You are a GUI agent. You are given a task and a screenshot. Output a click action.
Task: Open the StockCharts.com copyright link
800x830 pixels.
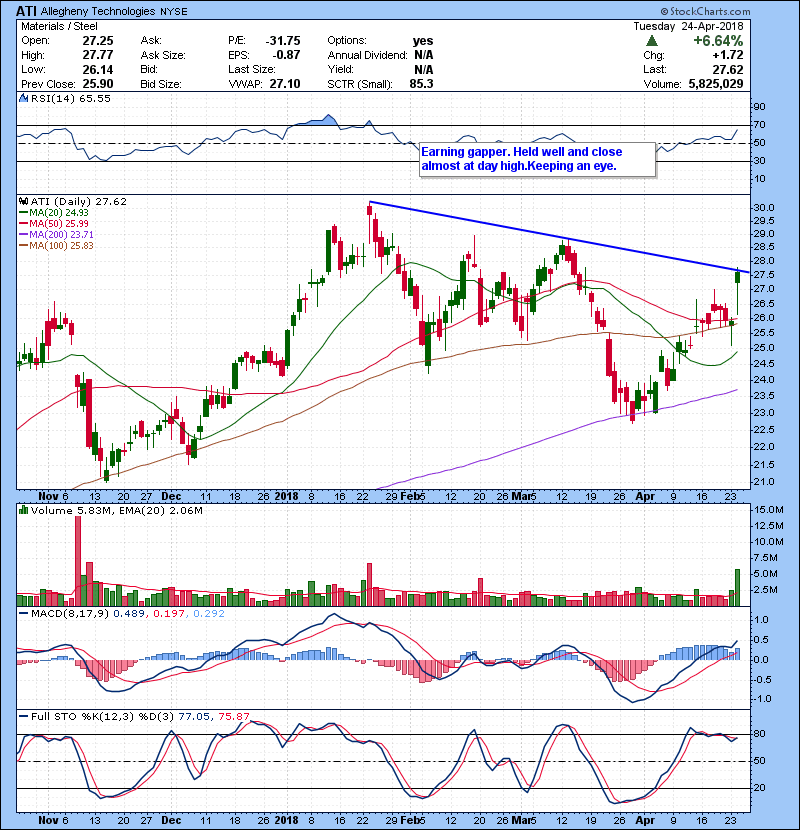705,11
